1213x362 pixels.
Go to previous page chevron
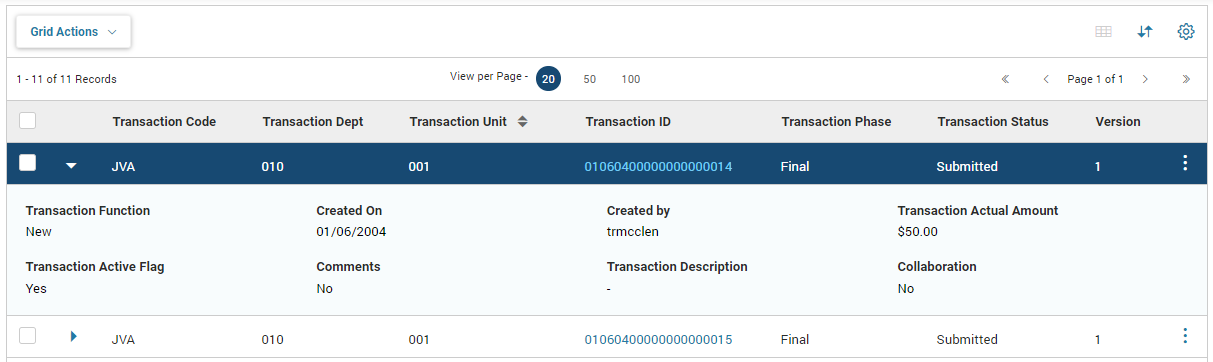1046,79
